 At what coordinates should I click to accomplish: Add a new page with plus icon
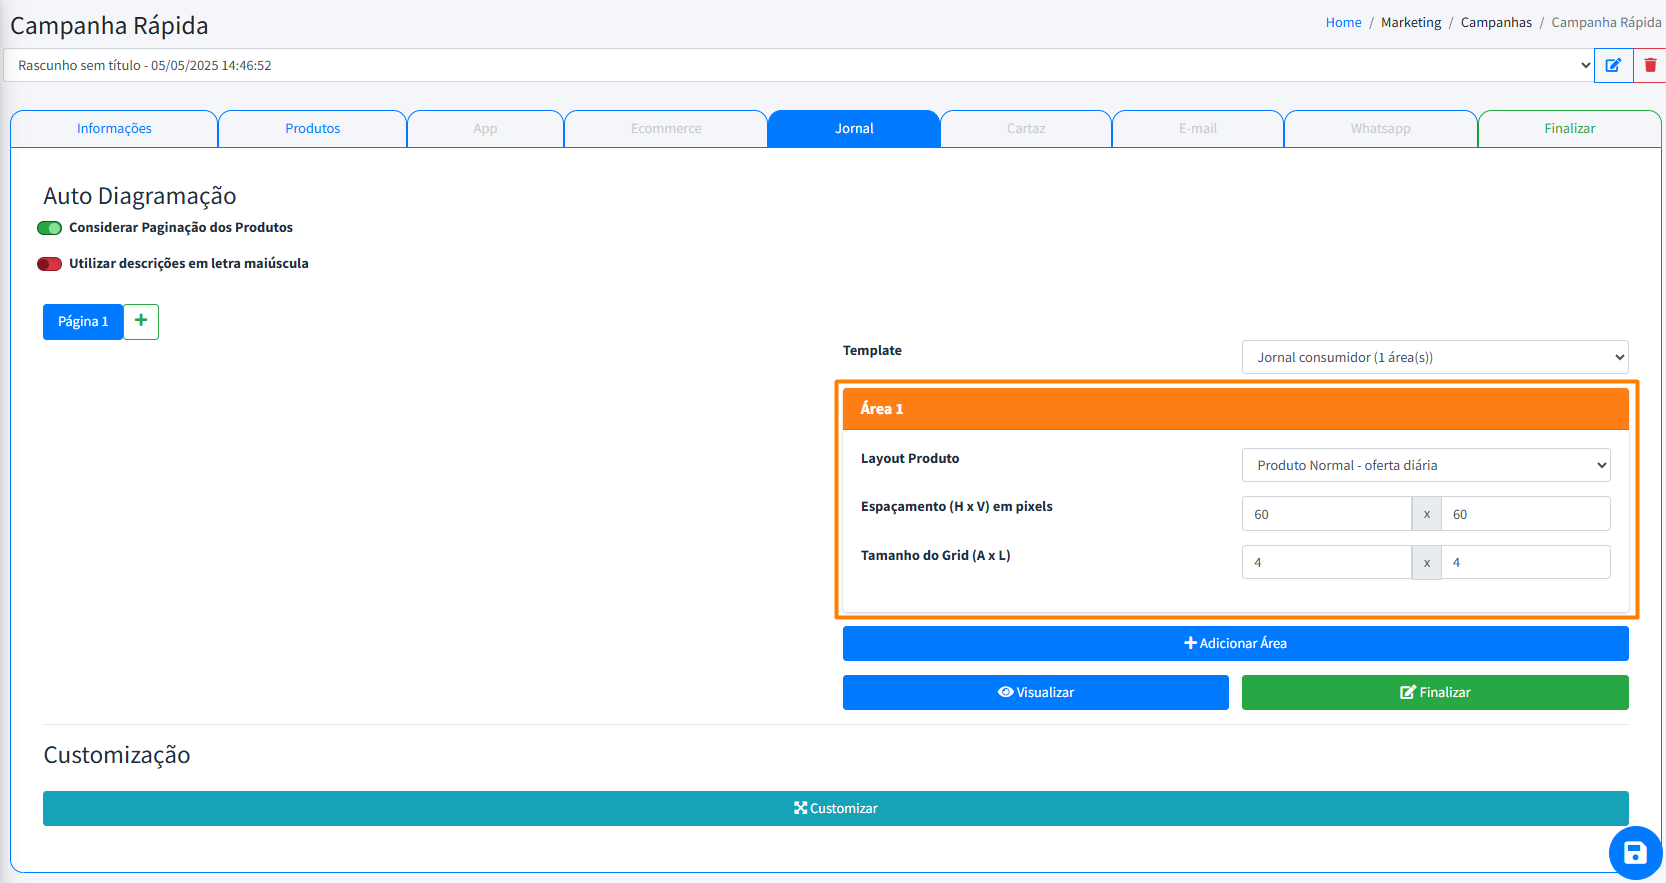pos(141,321)
